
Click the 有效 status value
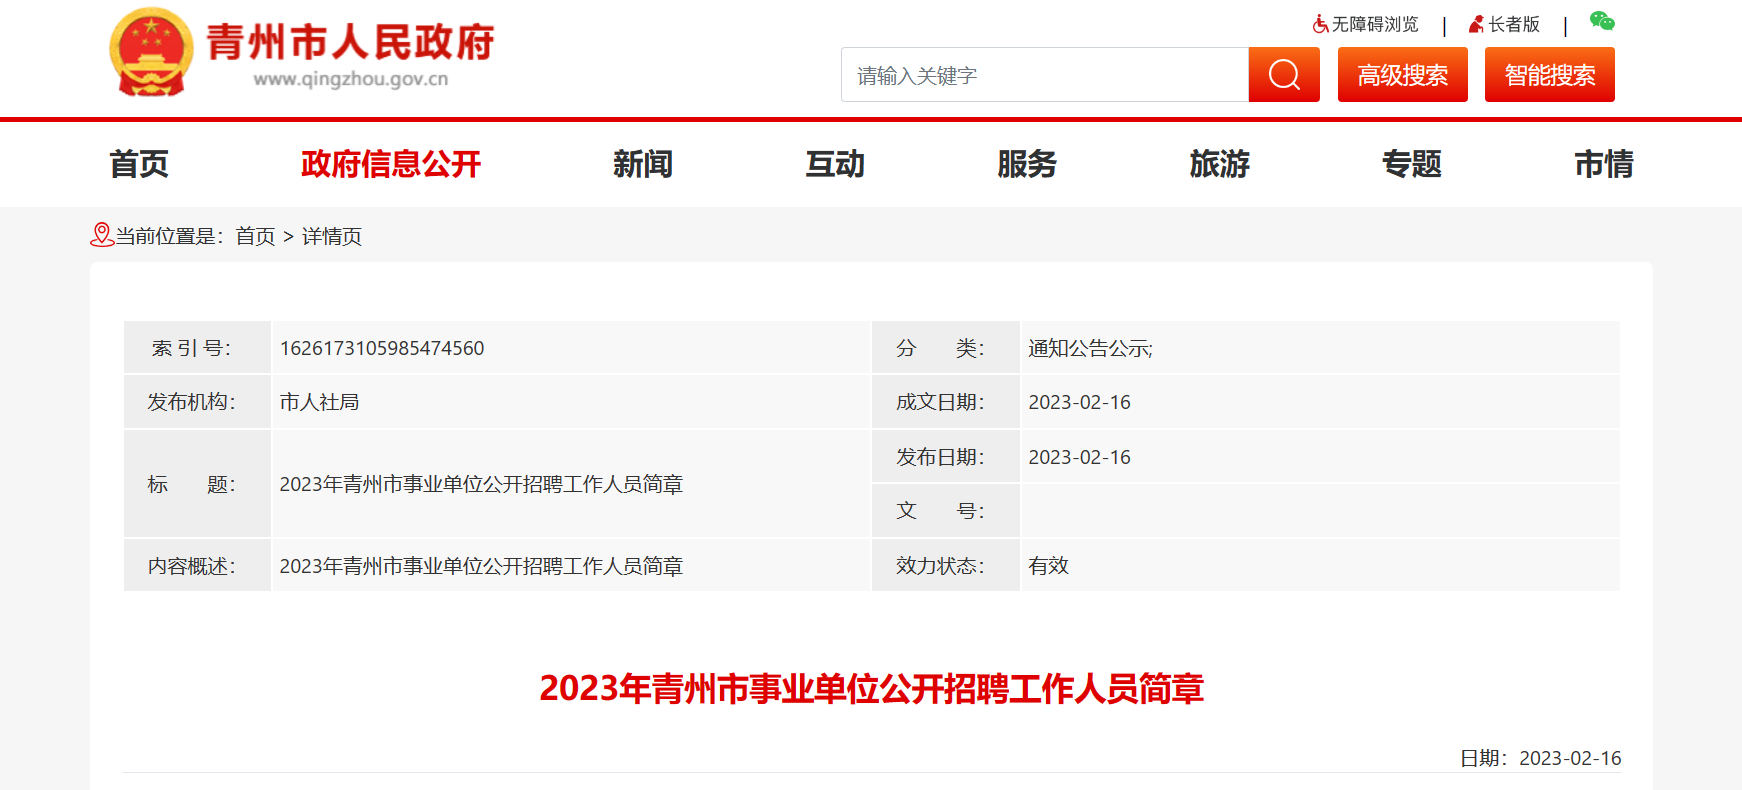(x=1048, y=566)
